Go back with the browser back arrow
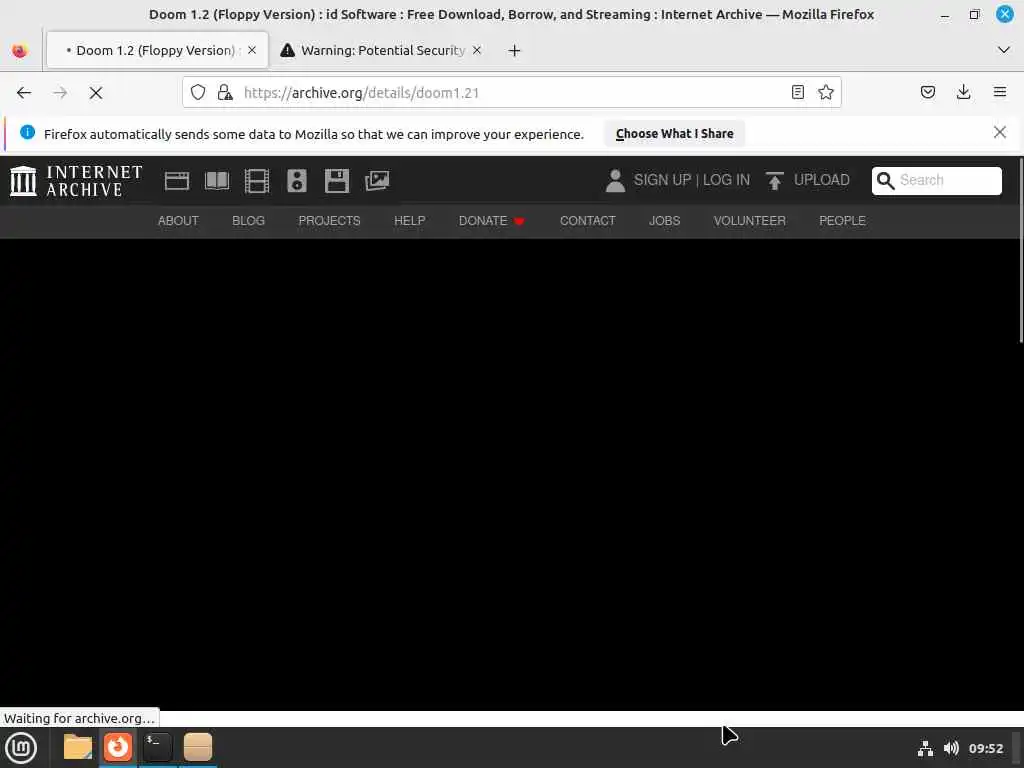This screenshot has height=768, width=1024. click(24, 93)
